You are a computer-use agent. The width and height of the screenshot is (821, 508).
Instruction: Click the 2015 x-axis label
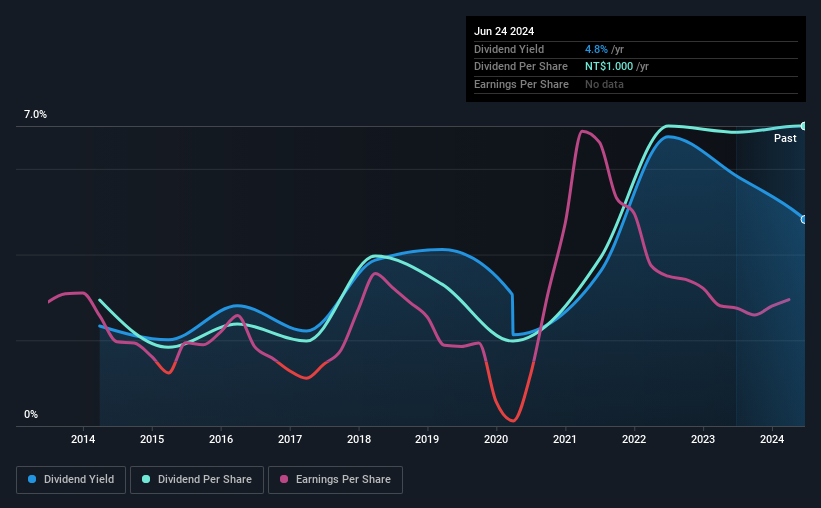152,439
